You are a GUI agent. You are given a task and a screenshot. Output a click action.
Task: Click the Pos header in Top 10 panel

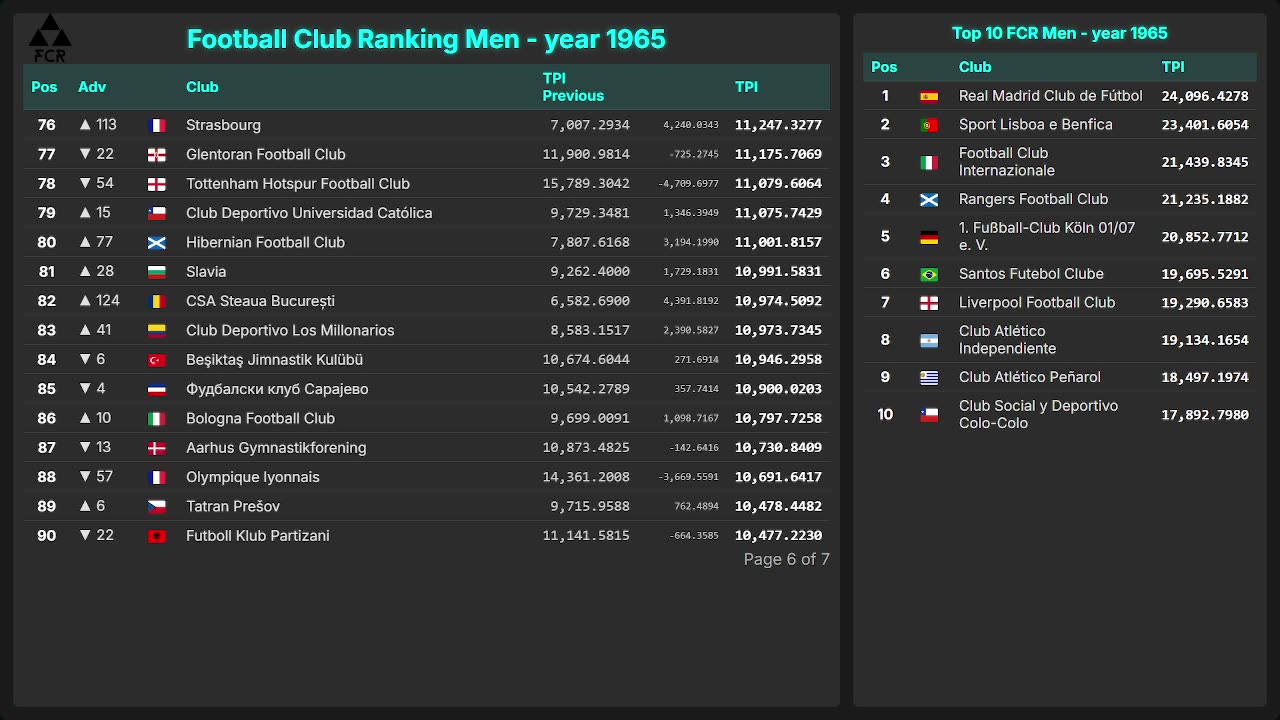(x=884, y=67)
